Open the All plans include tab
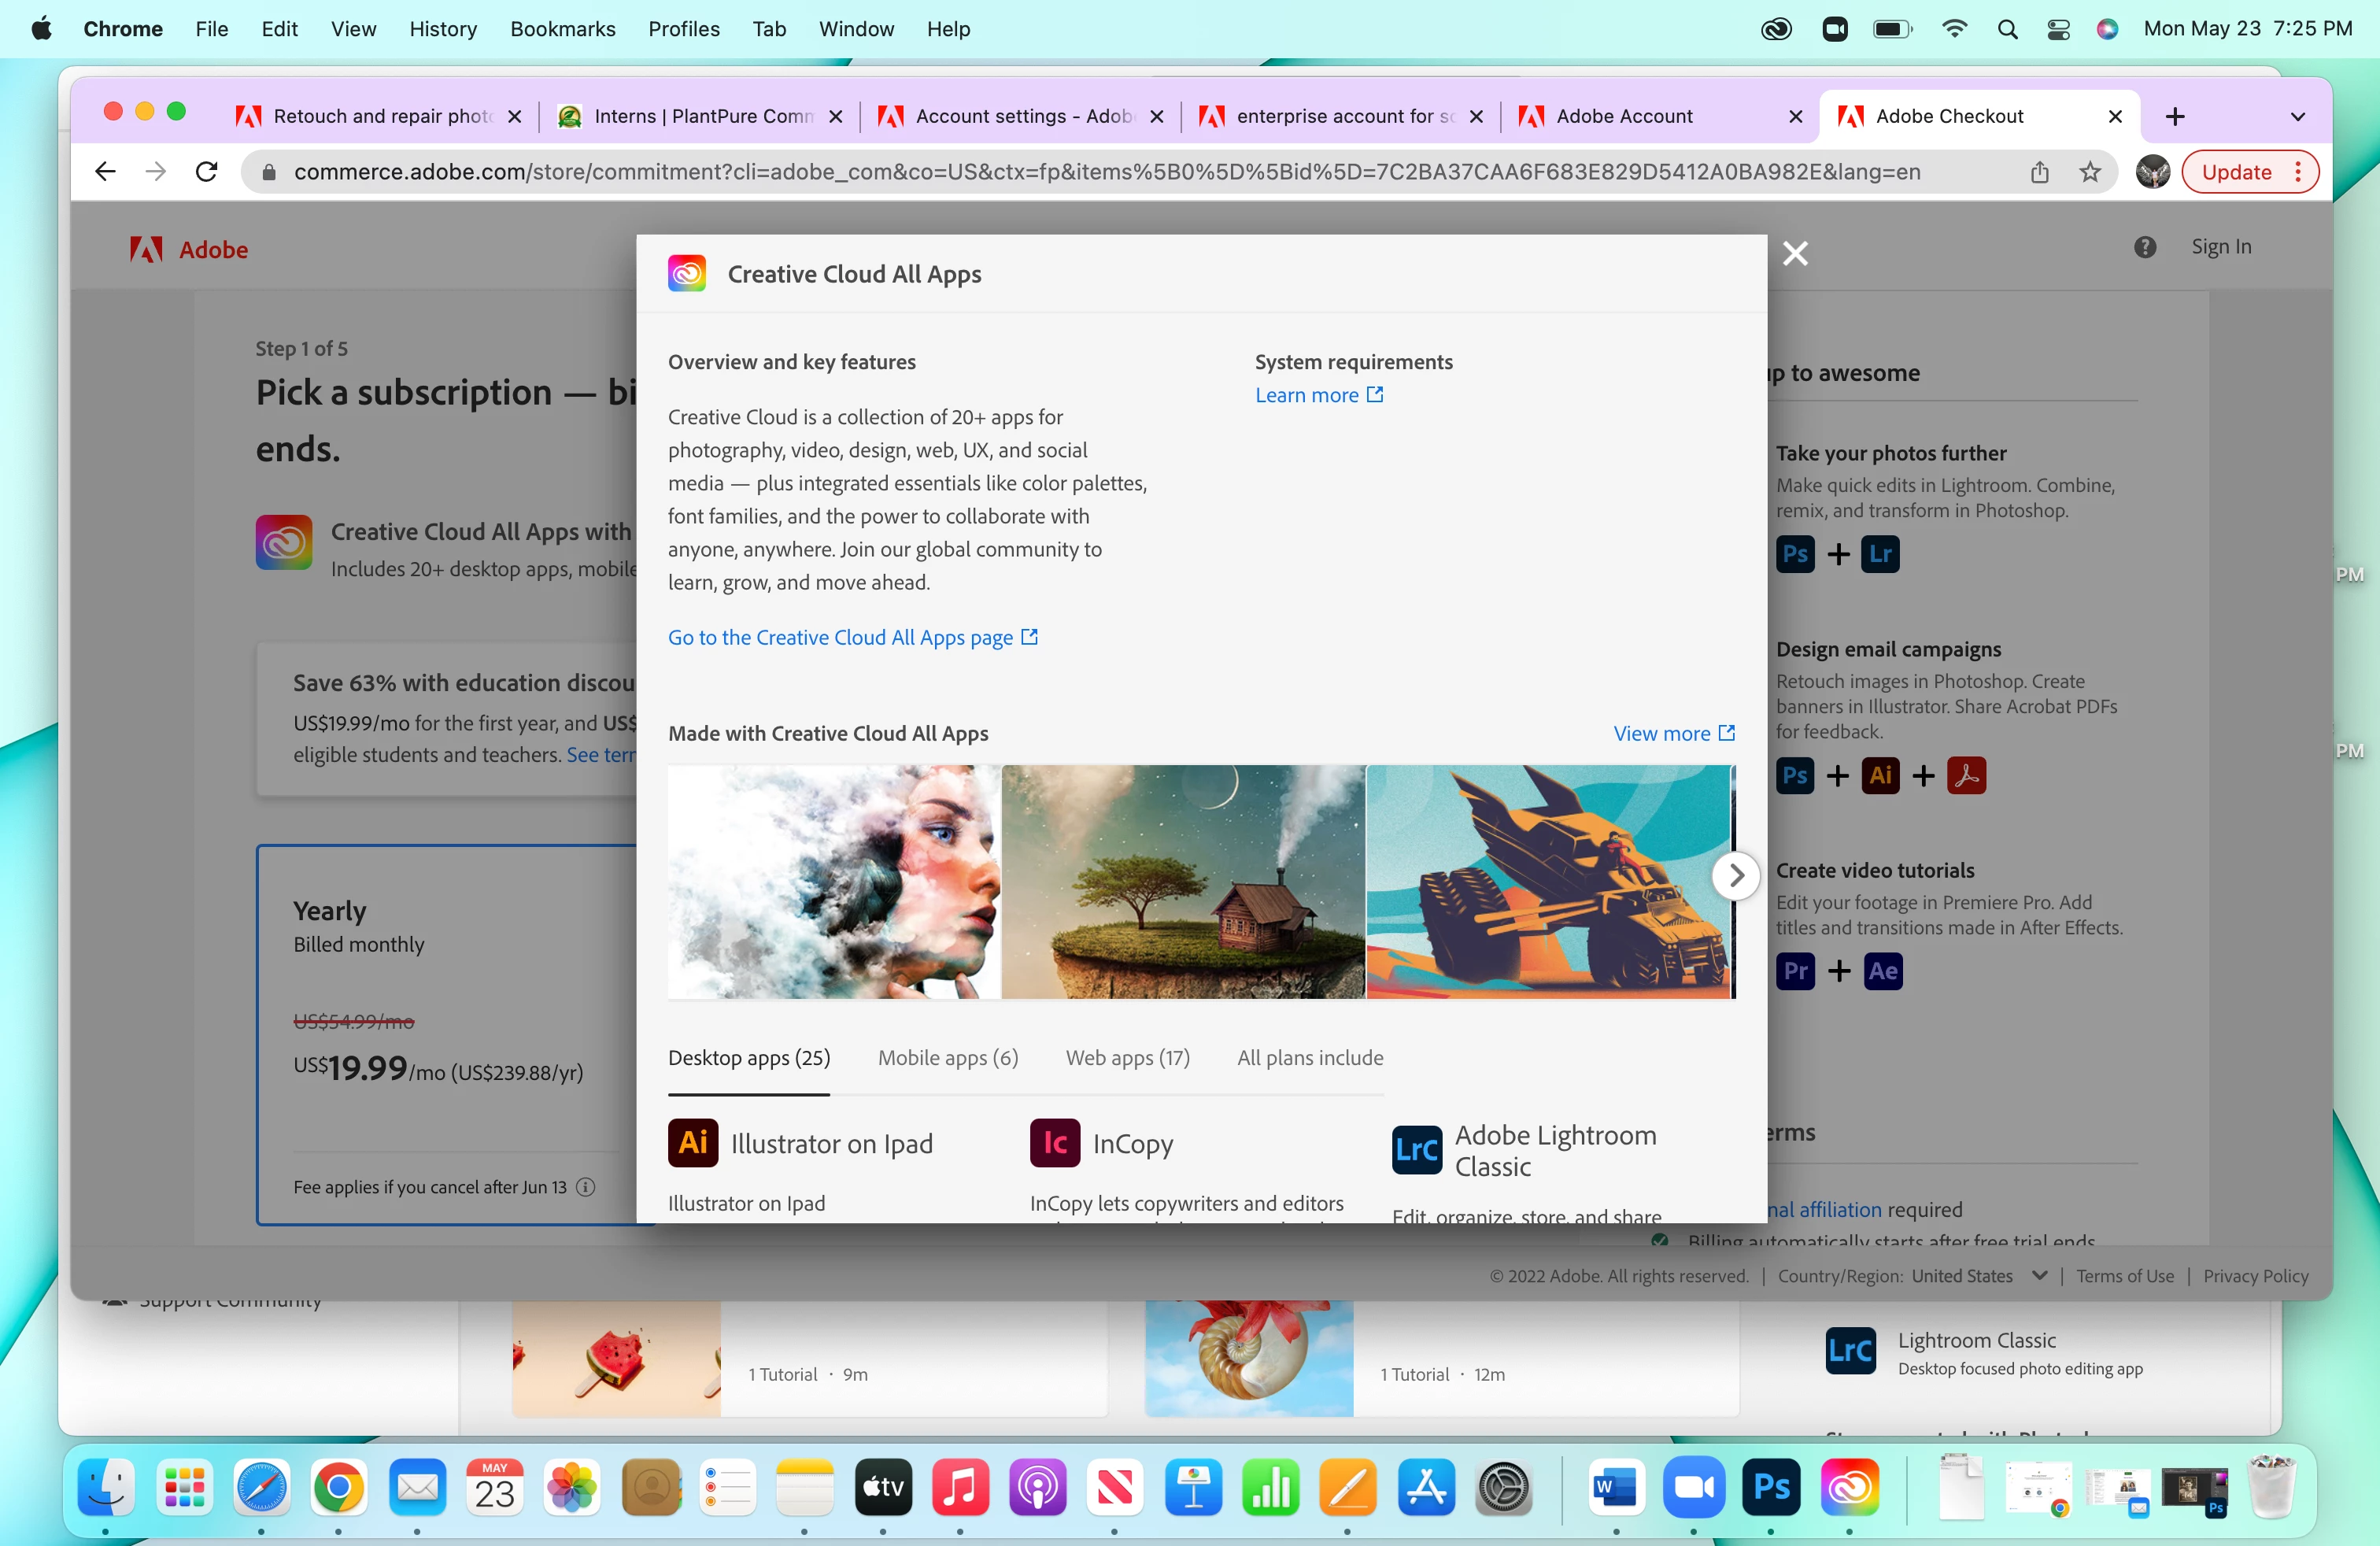The height and width of the screenshot is (1546, 2380). click(1310, 1057)
